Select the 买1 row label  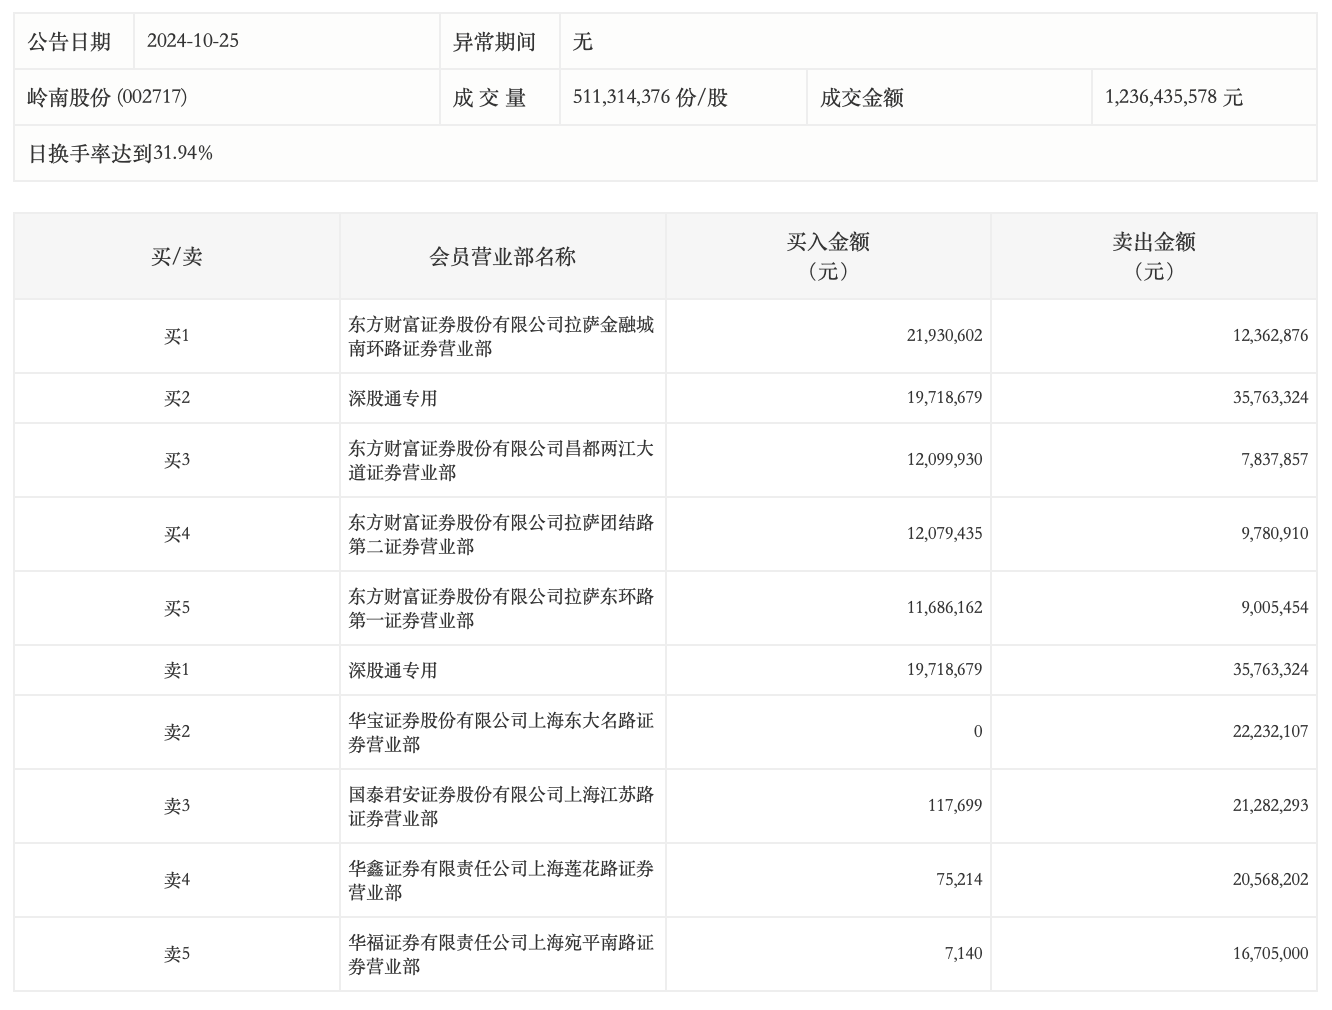(177, 336)
